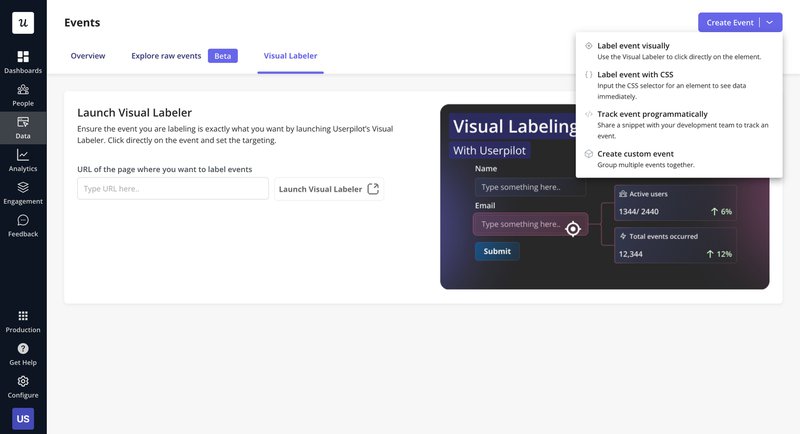Collapse the Create Event dropdown arrow
This screenshot has width=800, height=434.
click(770, 22)
